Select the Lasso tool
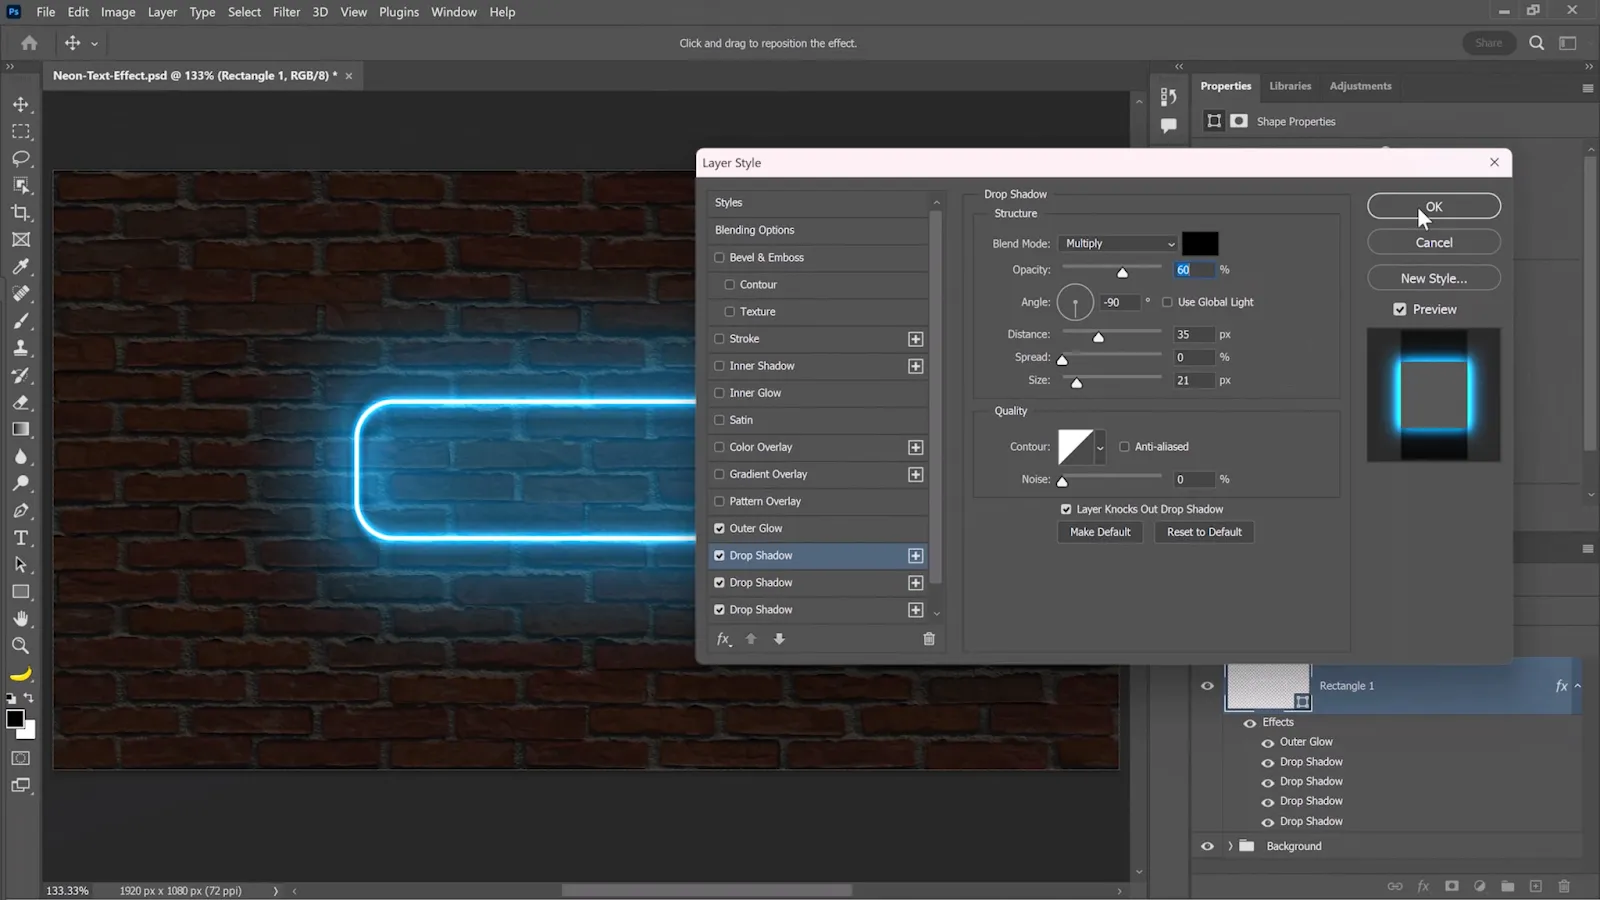 pyautogui.click(x=21, y=158)
